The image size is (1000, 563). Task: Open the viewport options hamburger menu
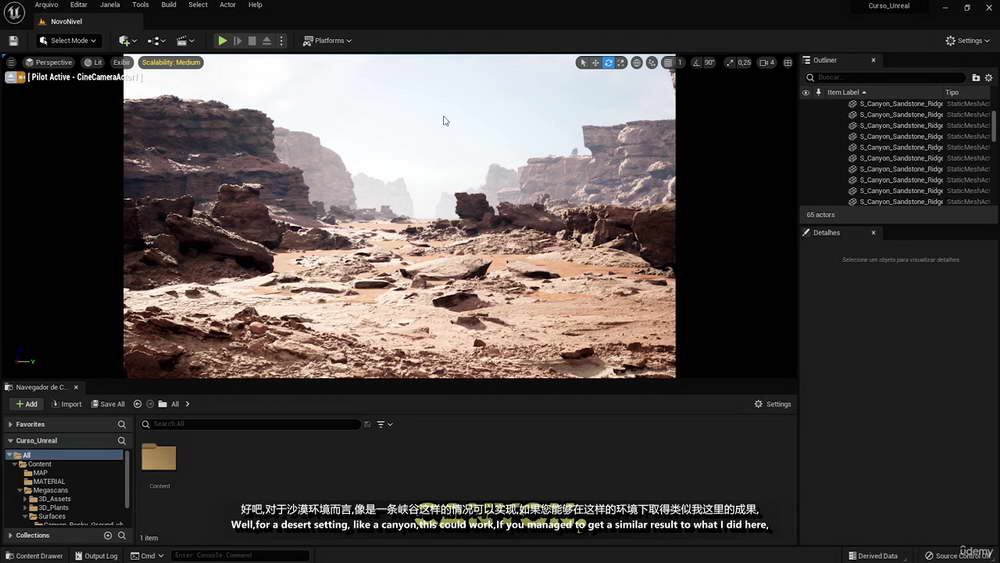[x=11, y=62]
